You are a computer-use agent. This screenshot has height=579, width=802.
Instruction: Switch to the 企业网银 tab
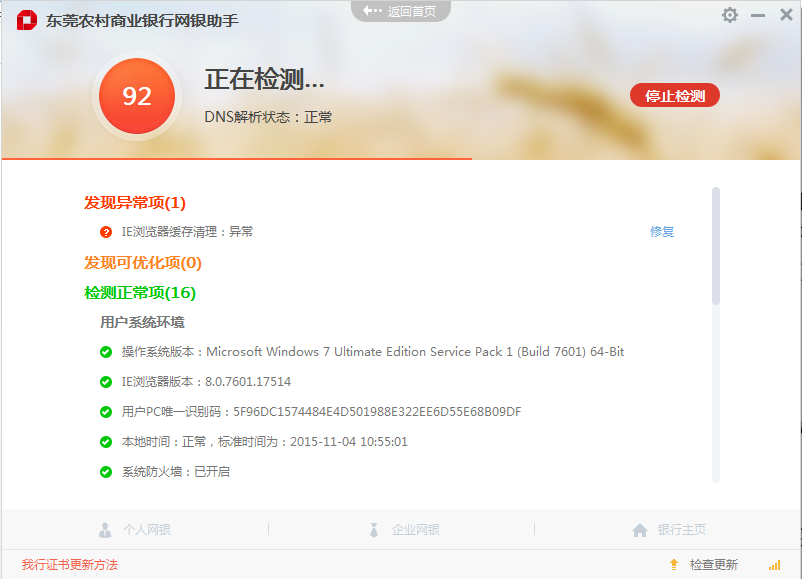(403, 530)
